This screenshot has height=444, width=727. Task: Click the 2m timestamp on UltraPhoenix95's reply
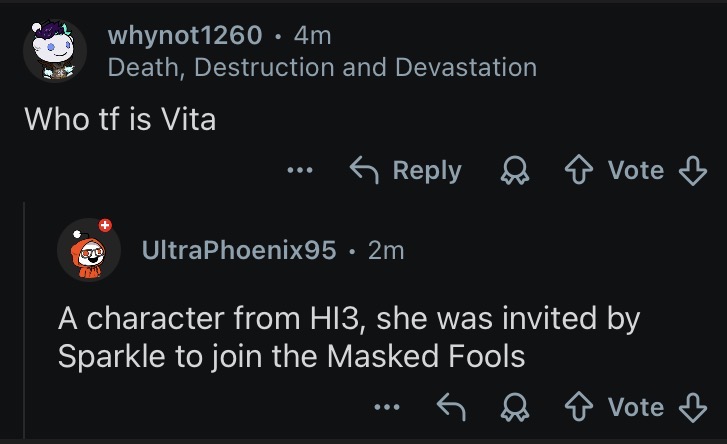pos(386,250)
